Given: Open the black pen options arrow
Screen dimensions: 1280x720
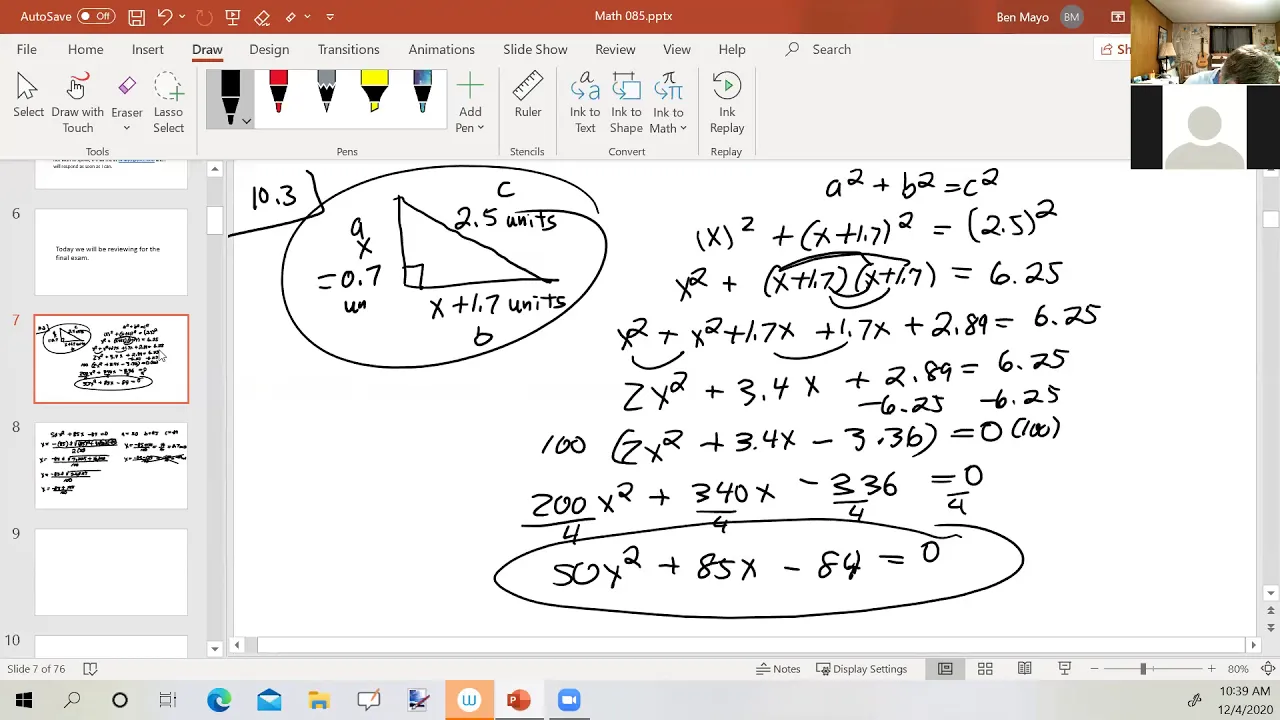Looking at the screenshot, I should click(x=246, y=121).
